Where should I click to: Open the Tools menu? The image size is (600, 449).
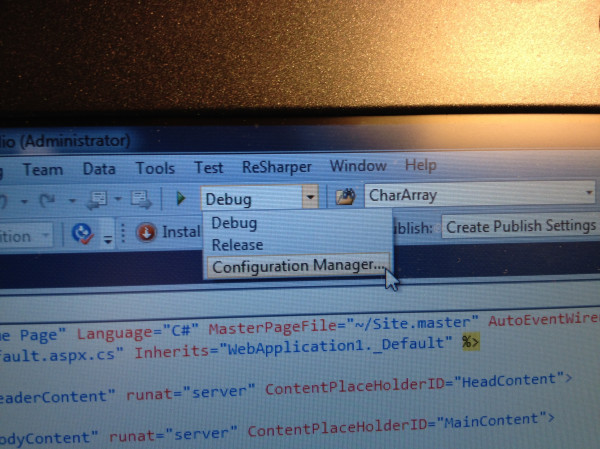click(x=155, y=168)
